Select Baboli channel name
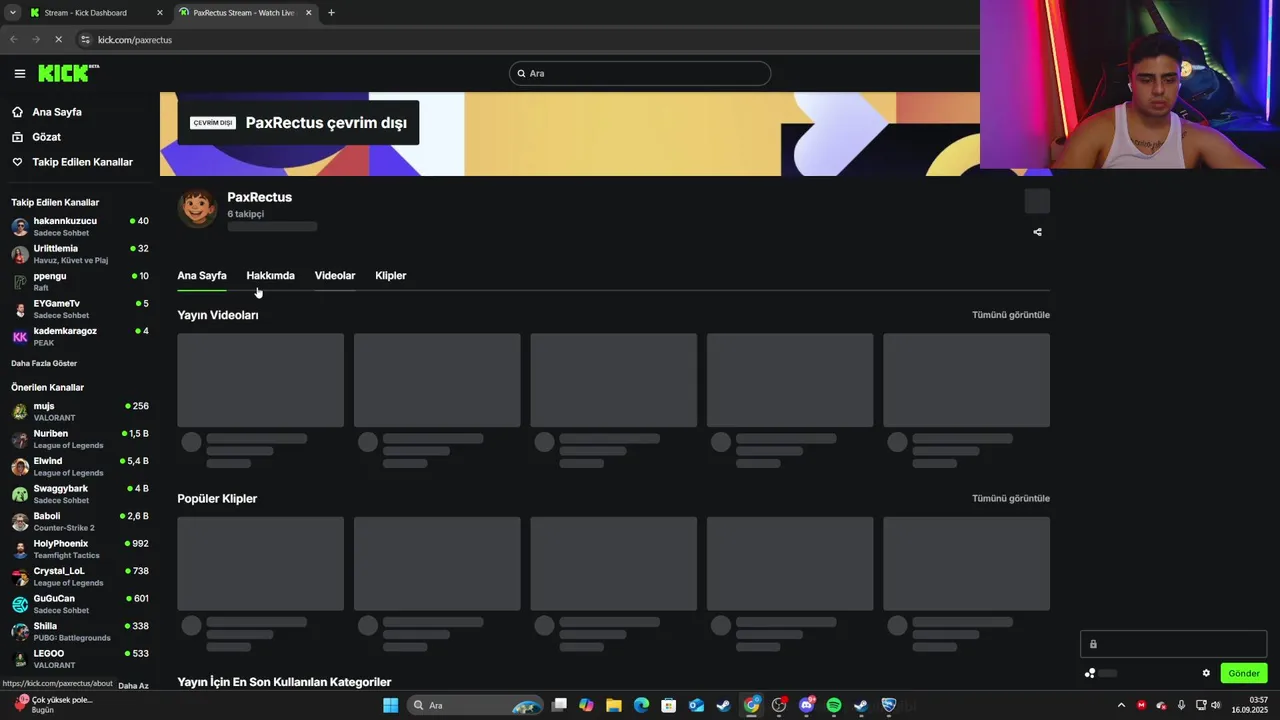 (x=47, y=516)
